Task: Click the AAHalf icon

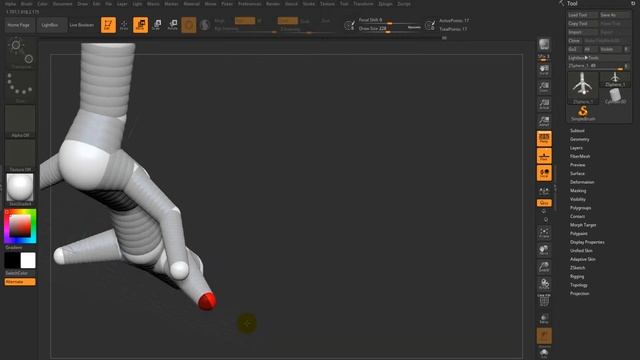Action: [544, 121]
